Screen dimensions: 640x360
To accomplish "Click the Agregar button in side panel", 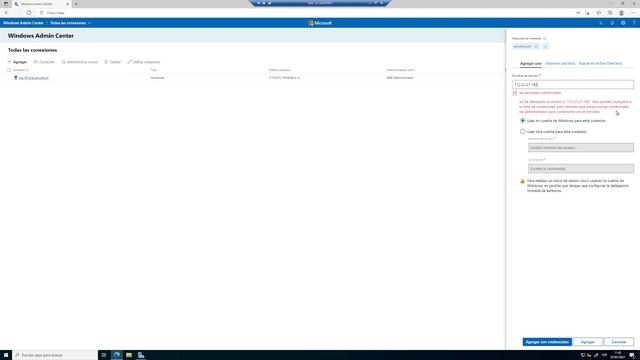I will point(588,342).
